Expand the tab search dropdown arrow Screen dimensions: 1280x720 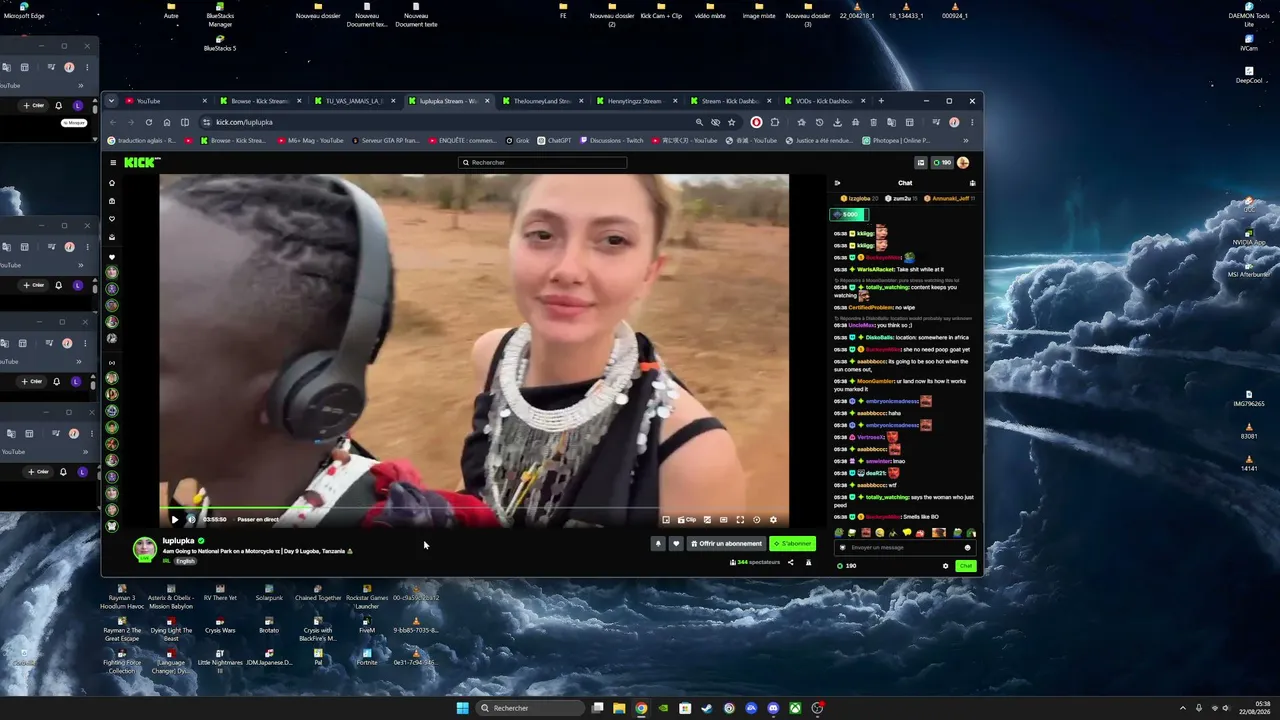(x=111, y=101)
